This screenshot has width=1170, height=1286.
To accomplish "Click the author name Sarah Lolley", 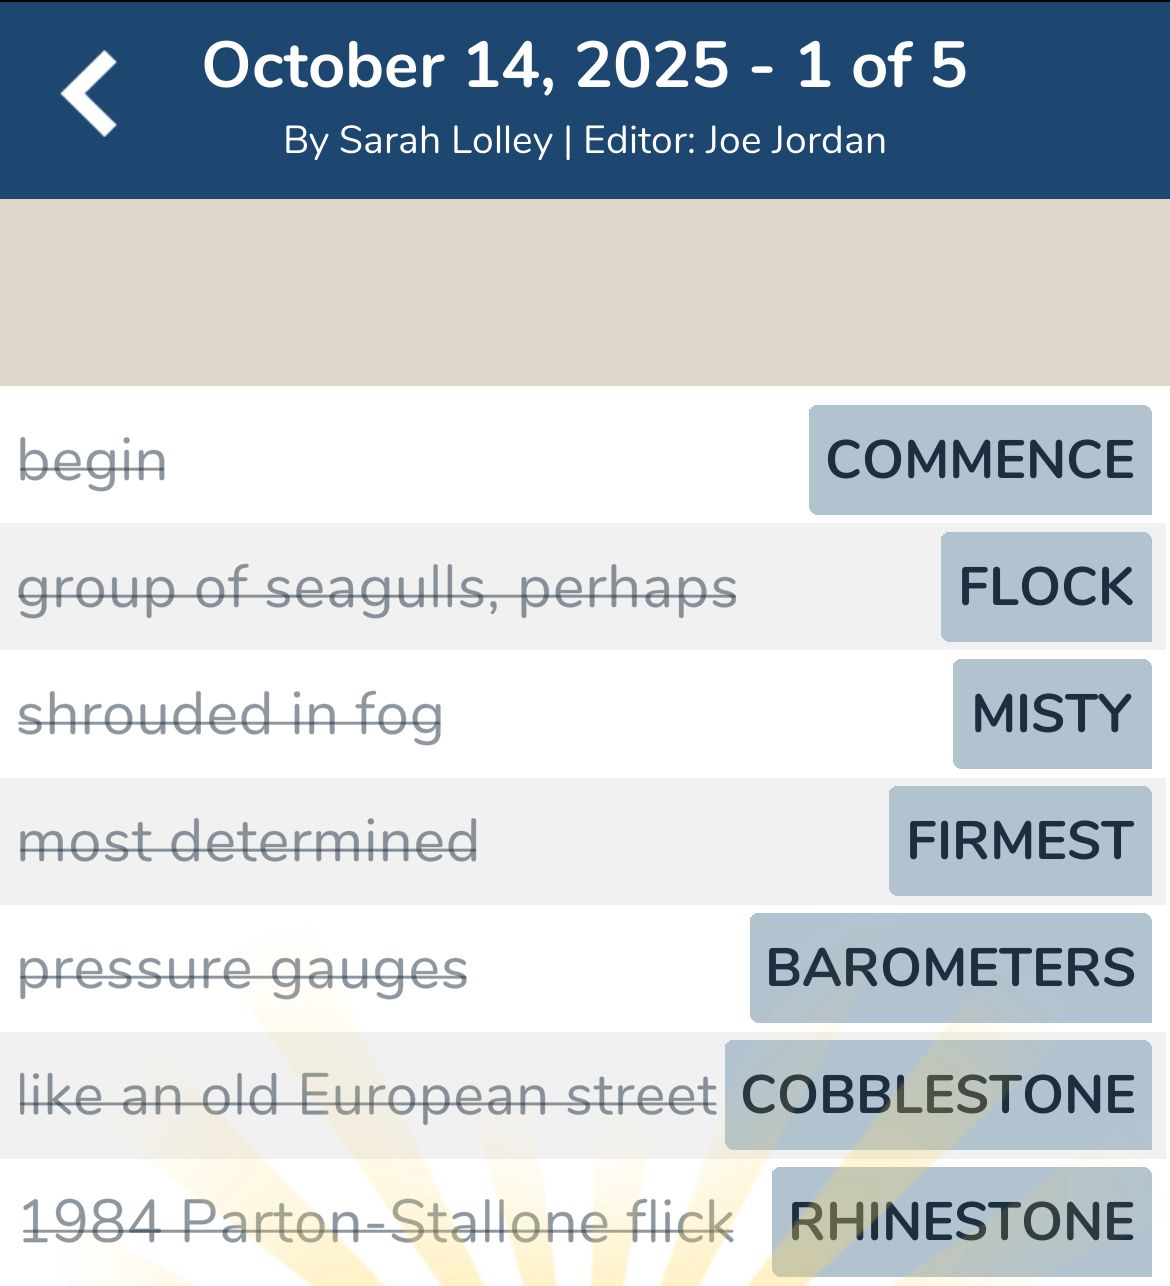I will tap(445, 141).
